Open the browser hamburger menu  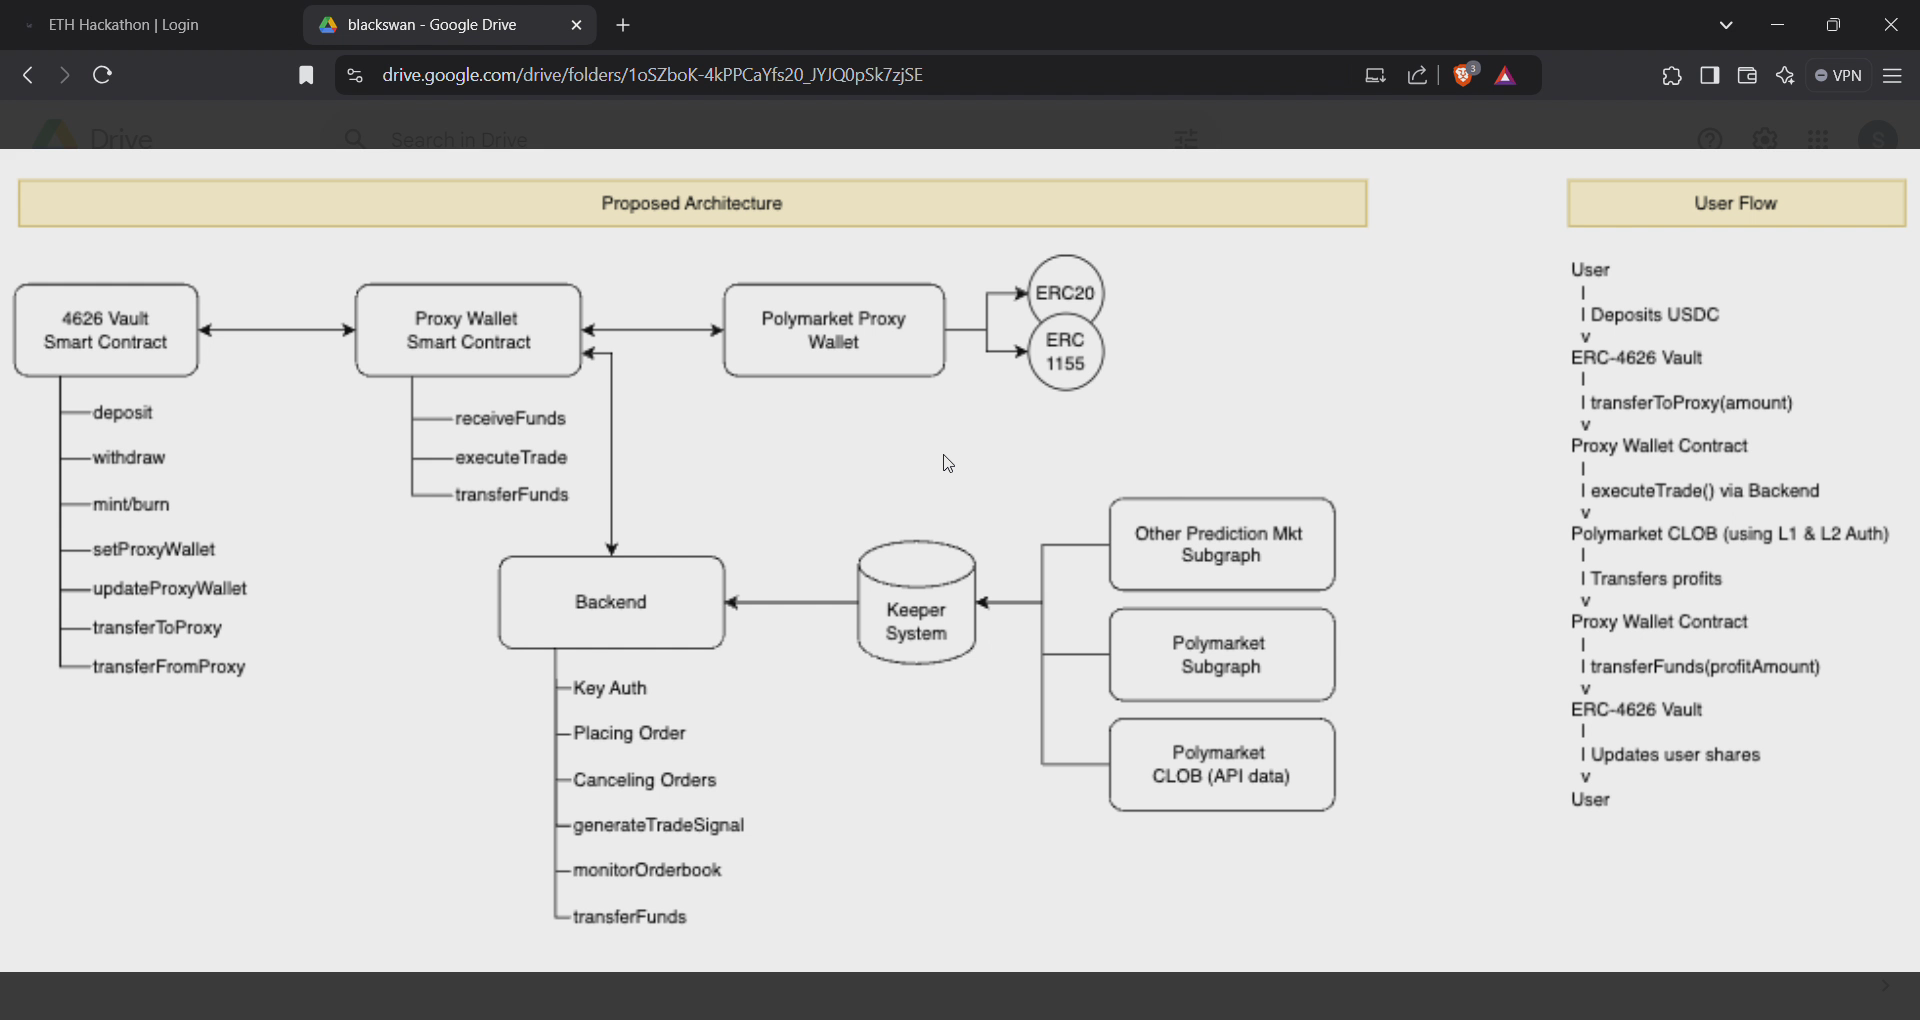pos(1892,75)
